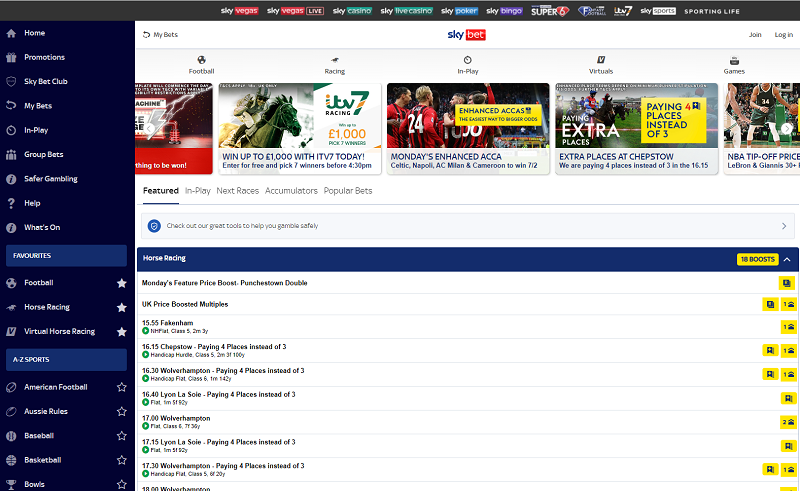Show previous promotional banner with left arrow

[x=148, y=129]
